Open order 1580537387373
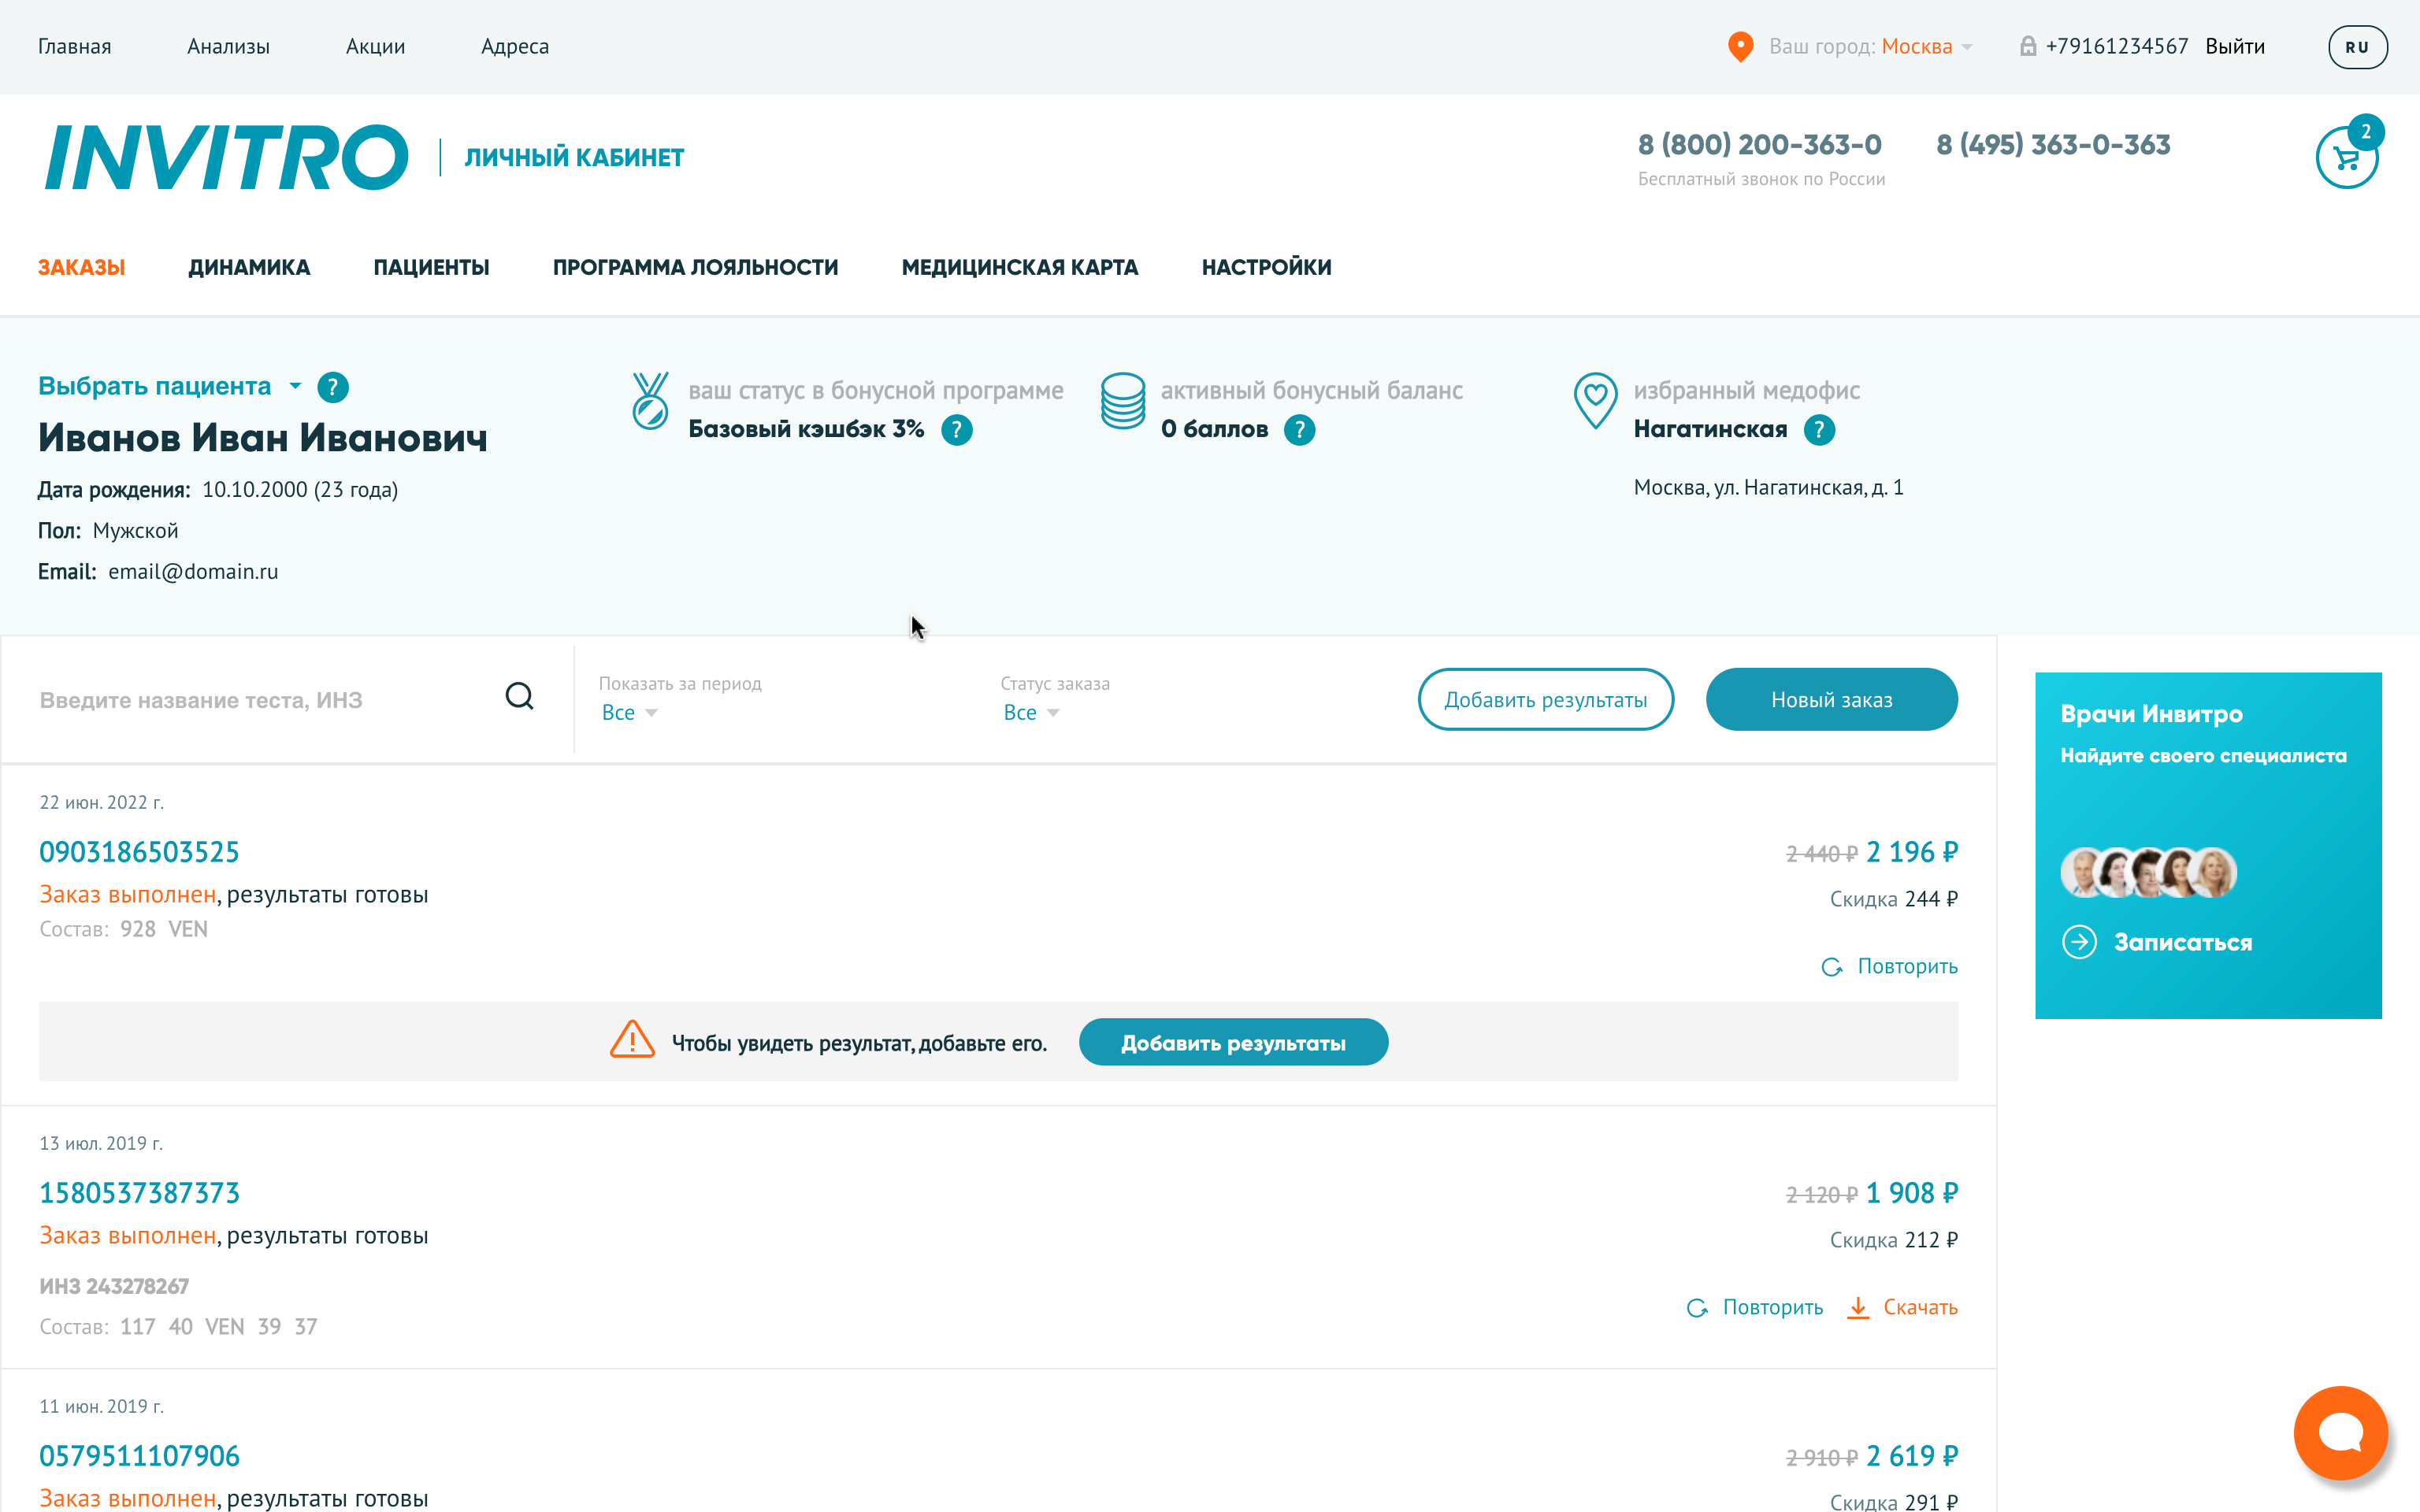Viewport: 2420px width, 1512px height. point(139,1193)
